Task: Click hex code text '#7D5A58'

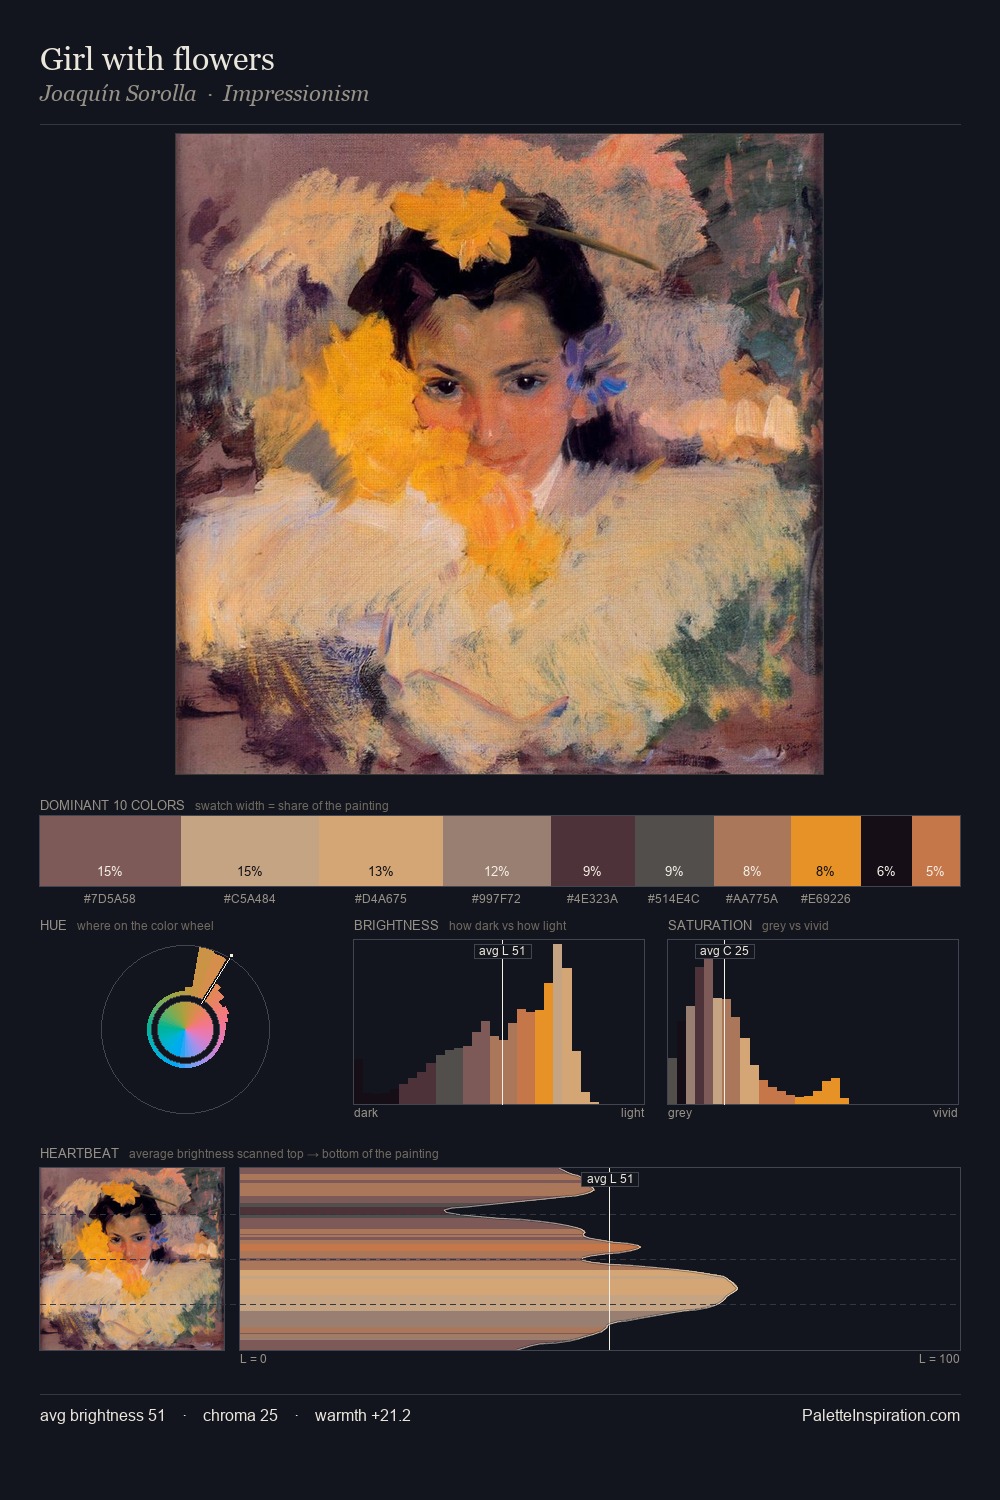Action: tap(110, 898)
